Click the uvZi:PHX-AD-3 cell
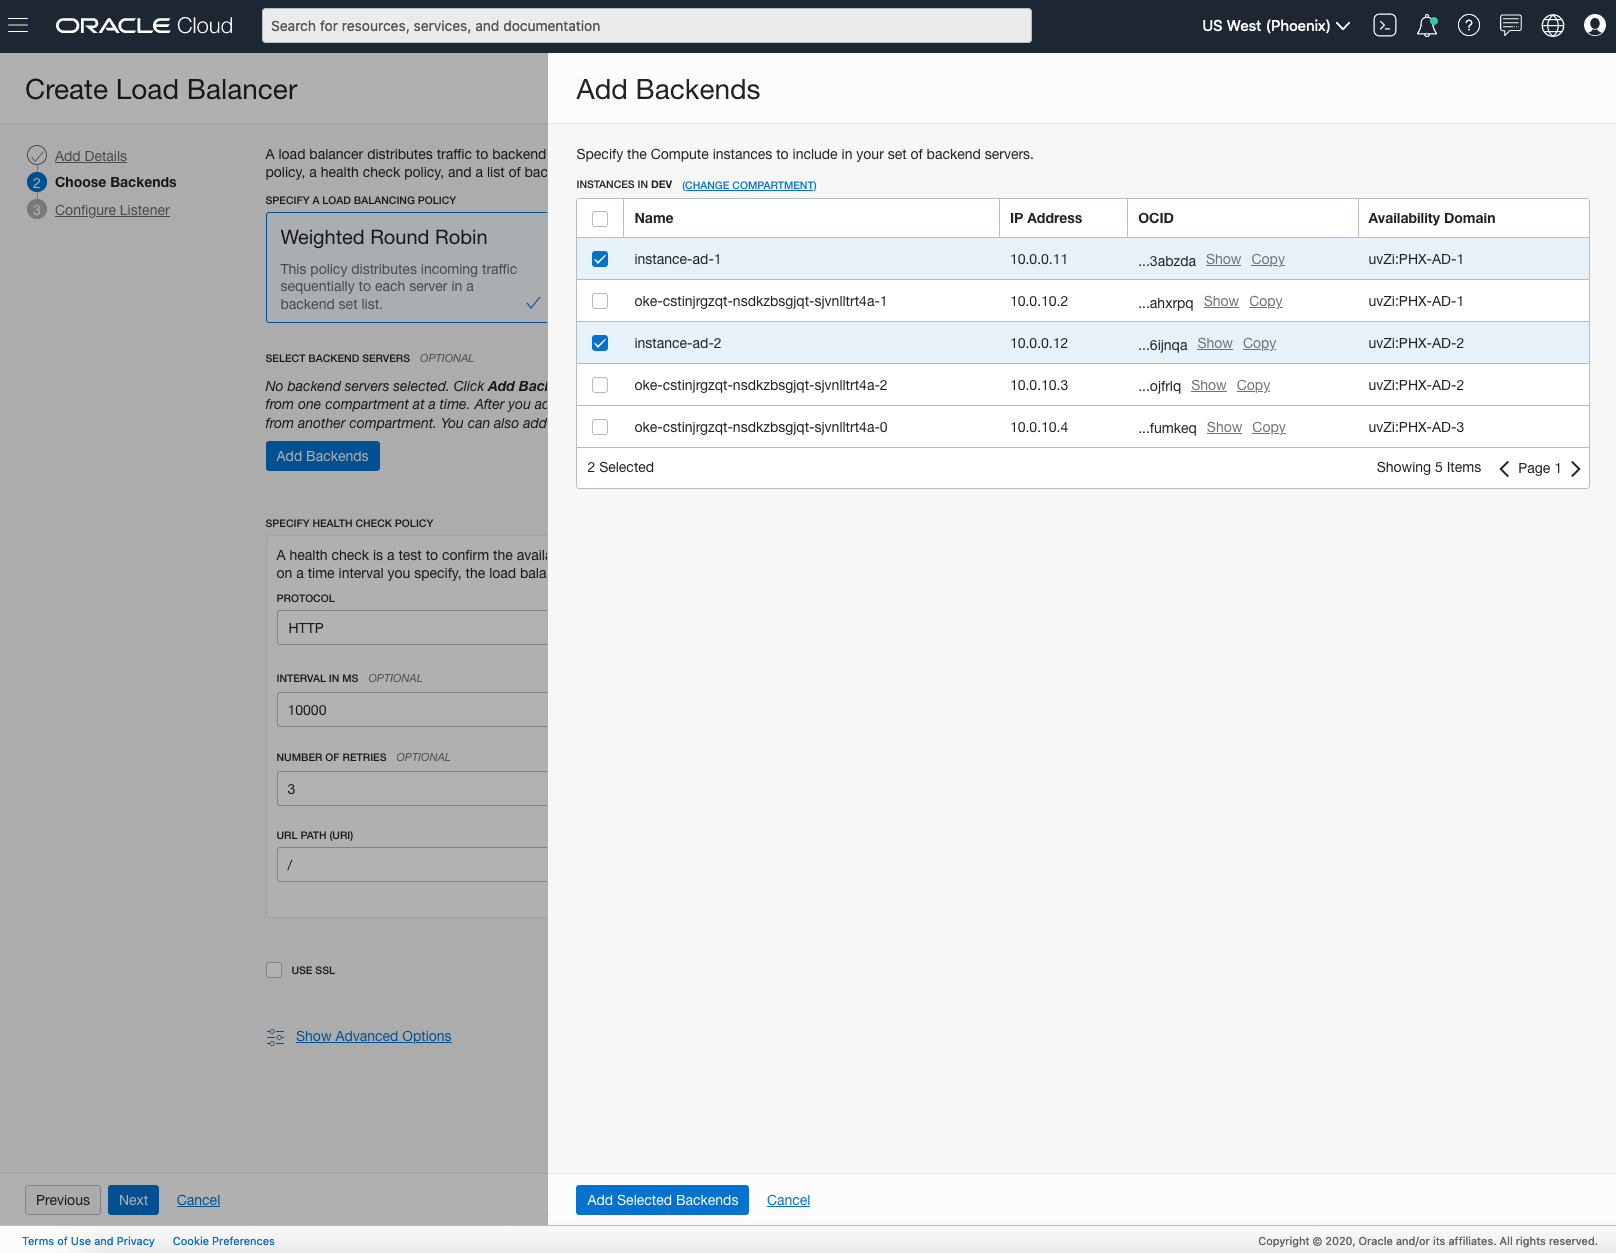Viewport: 1616px width, 1253px height. 1416,427
